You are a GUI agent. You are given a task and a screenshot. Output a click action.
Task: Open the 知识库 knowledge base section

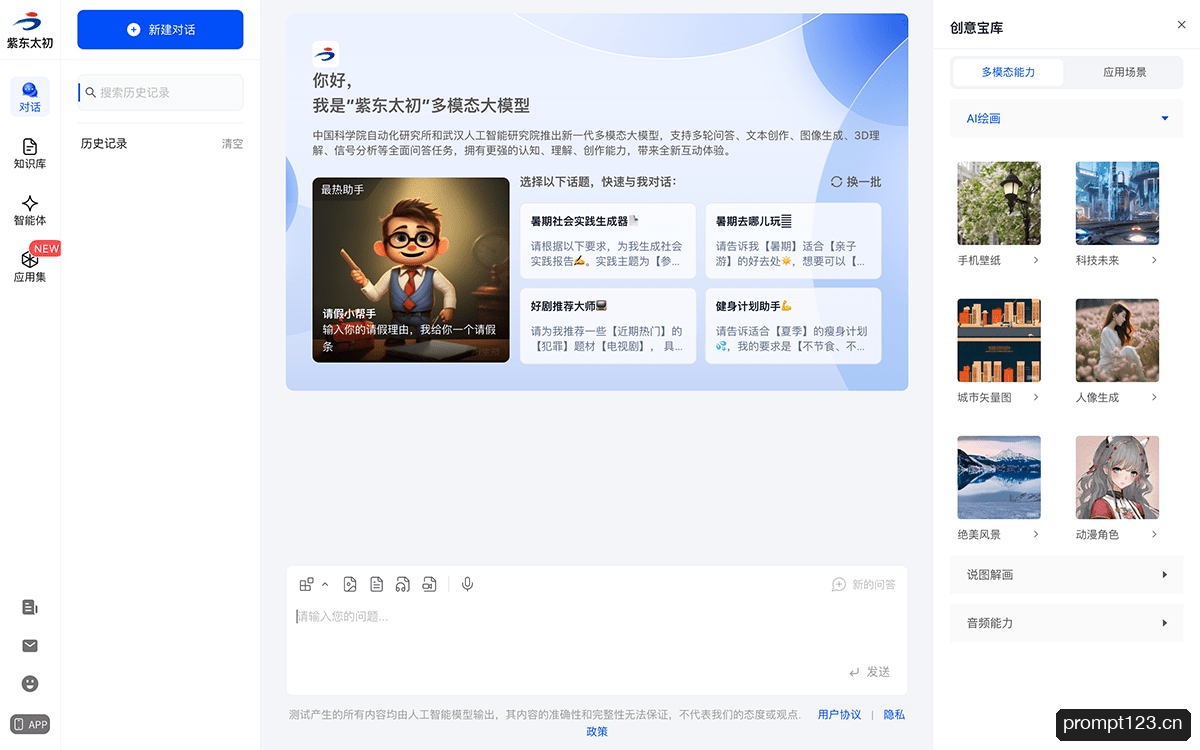point(30,154)
